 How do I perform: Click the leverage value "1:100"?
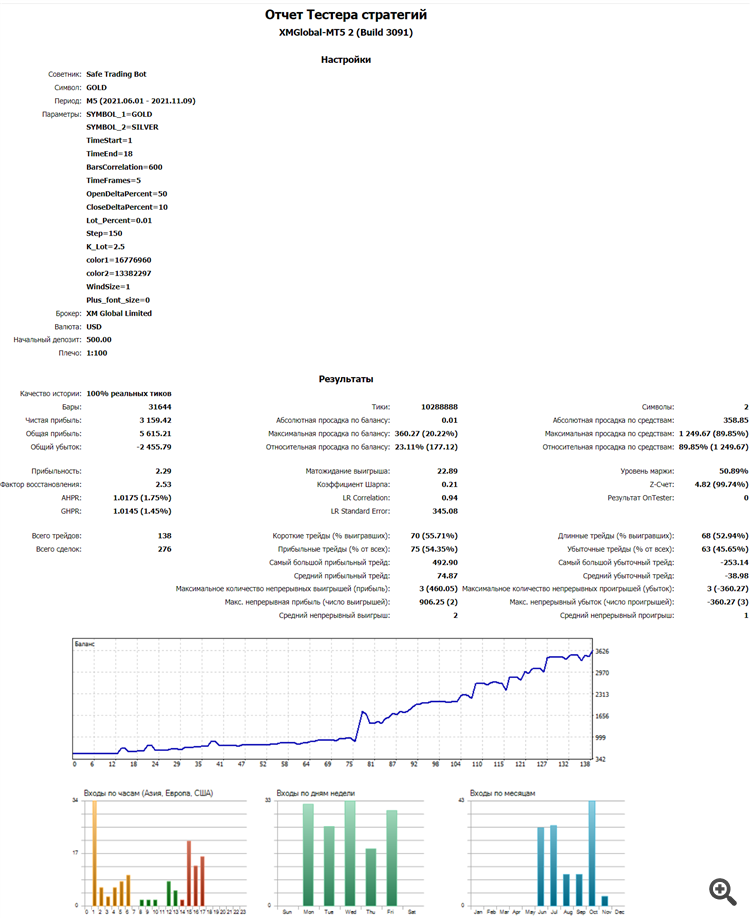pos(97,354)
